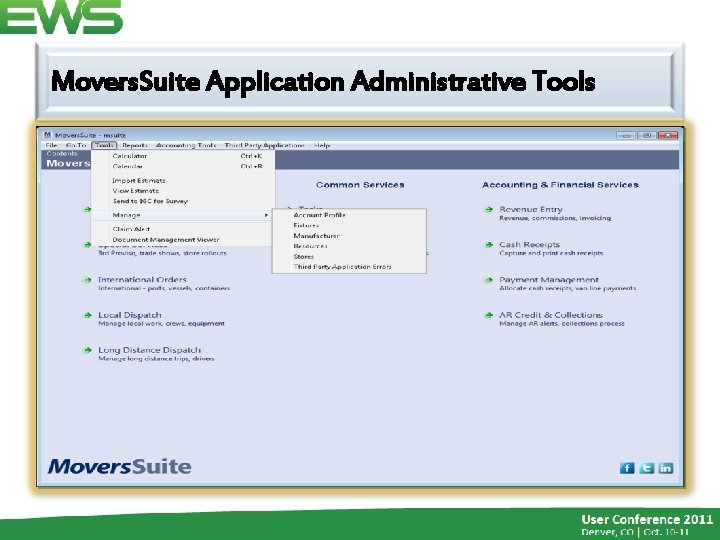The image size is (720, 540).
Task: Click 'Revenue, commissions, invoicing' description text
Action: click(x=555, y=218)
